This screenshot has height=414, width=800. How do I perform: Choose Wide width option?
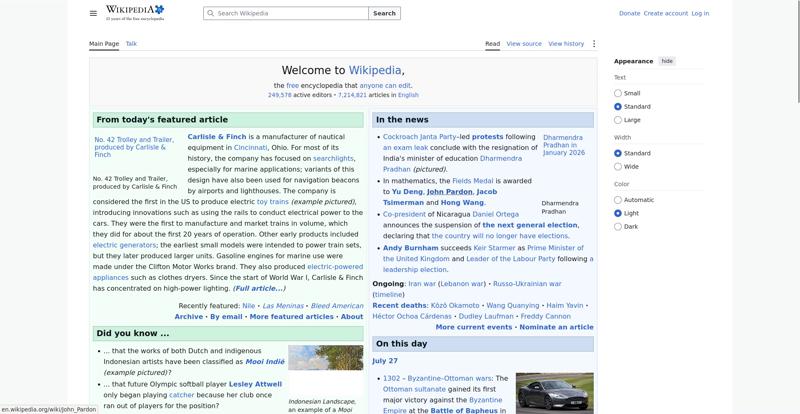[618, 166]
